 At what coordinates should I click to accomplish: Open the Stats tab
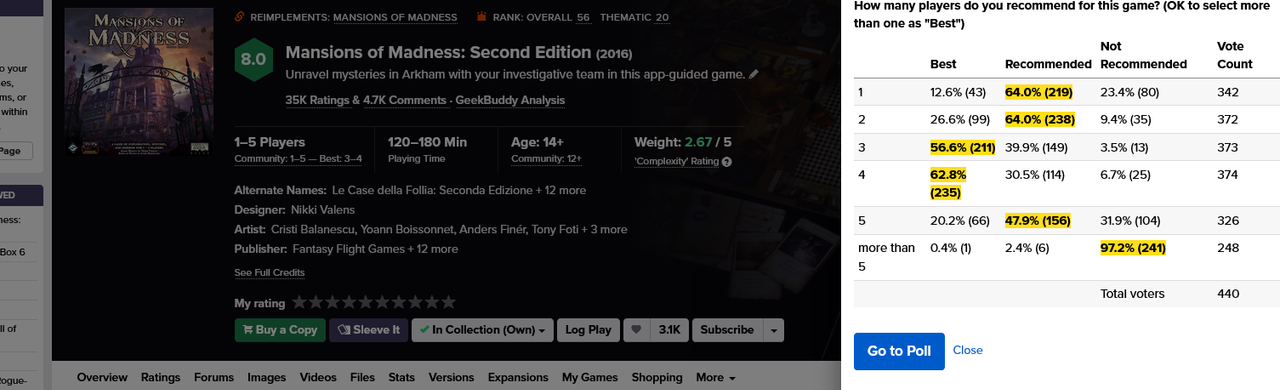click(x=402, y=377)
